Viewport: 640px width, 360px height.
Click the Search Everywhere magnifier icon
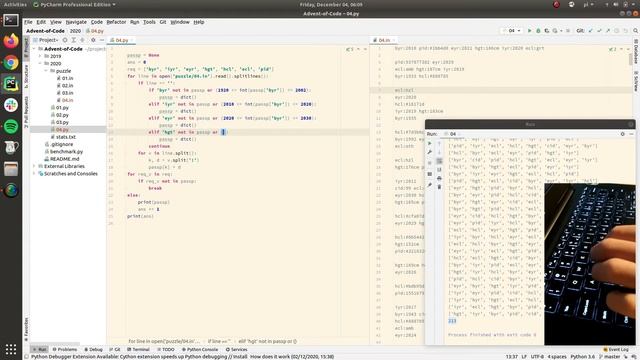pyautogui.click(x=636, y=31)
